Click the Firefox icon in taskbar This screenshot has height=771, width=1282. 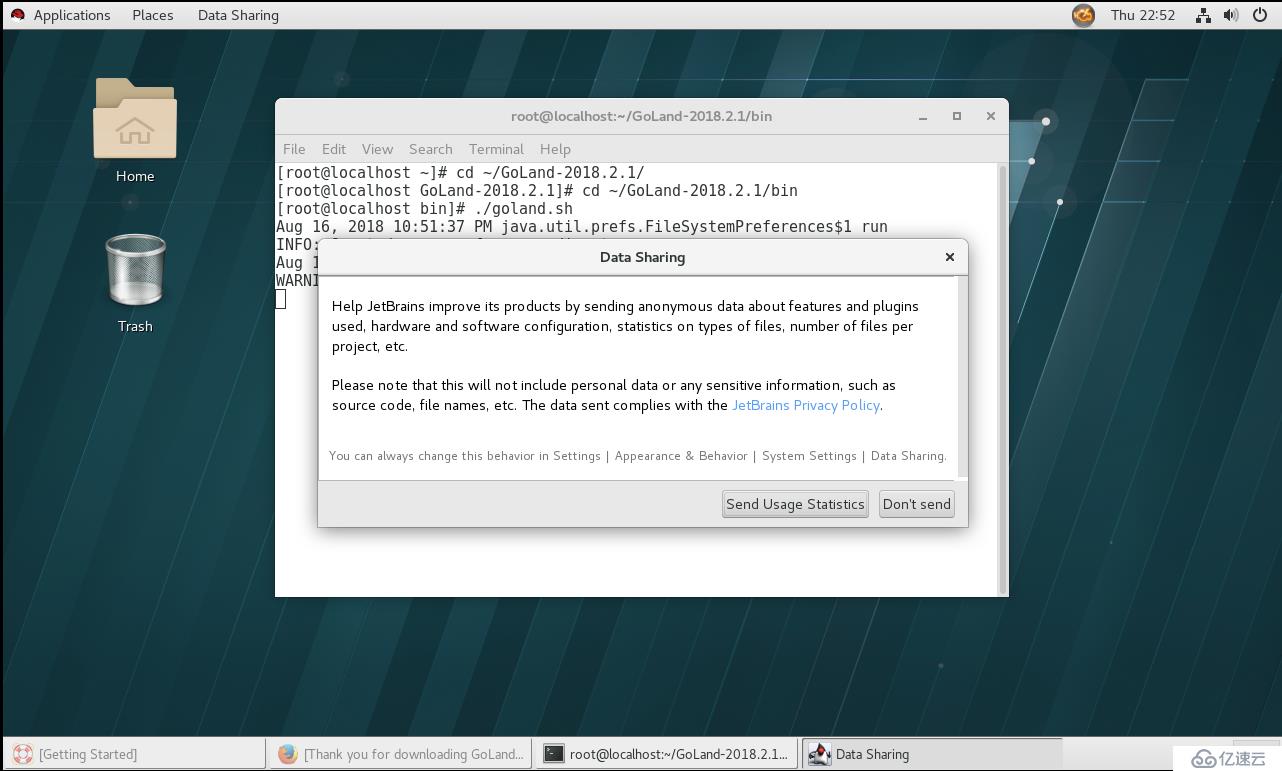[288, 754]
